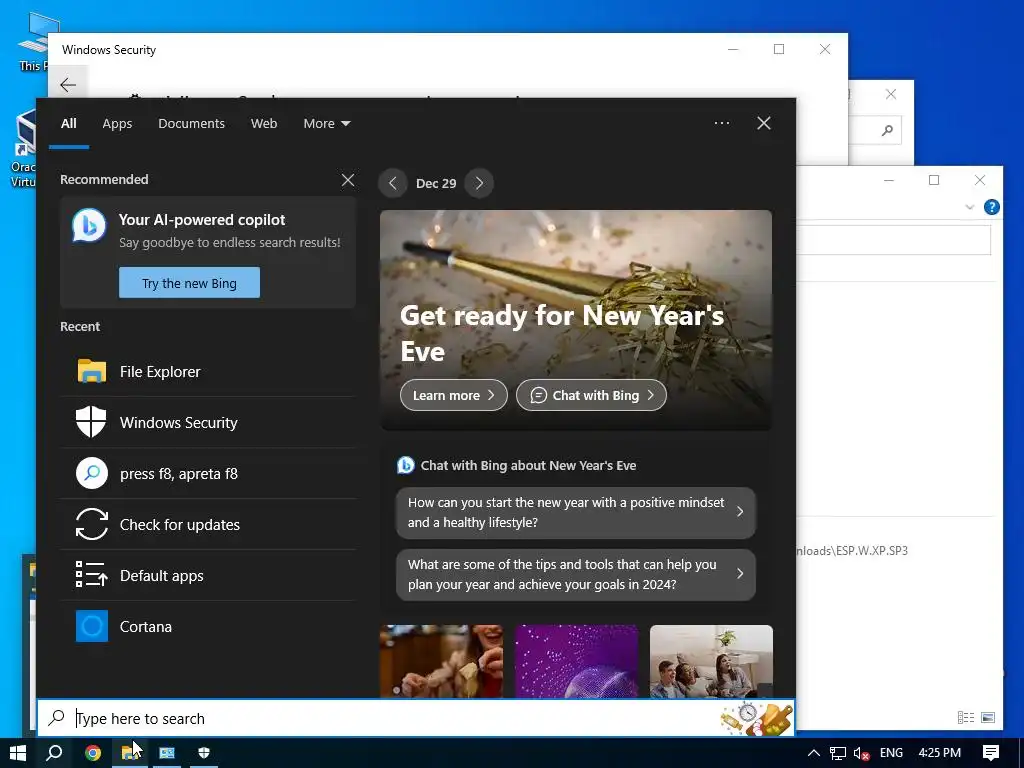Go to previous date before Dec 29

pos(392,184)
